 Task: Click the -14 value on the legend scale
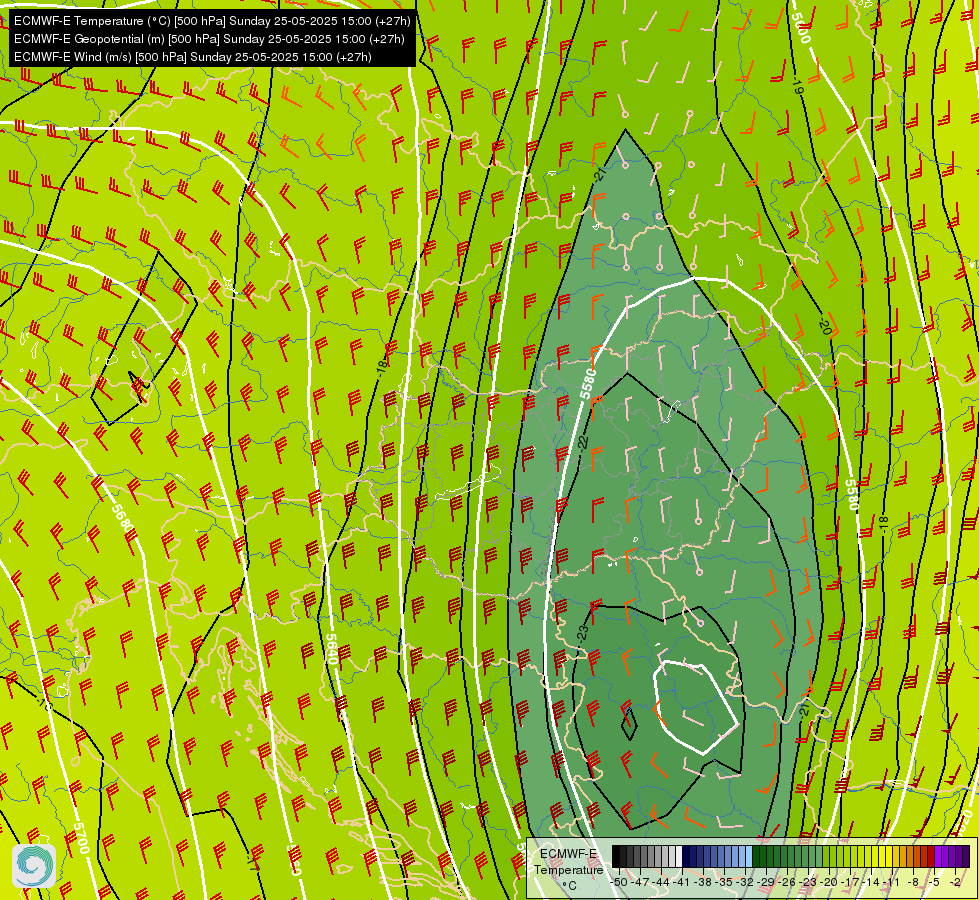871,882
